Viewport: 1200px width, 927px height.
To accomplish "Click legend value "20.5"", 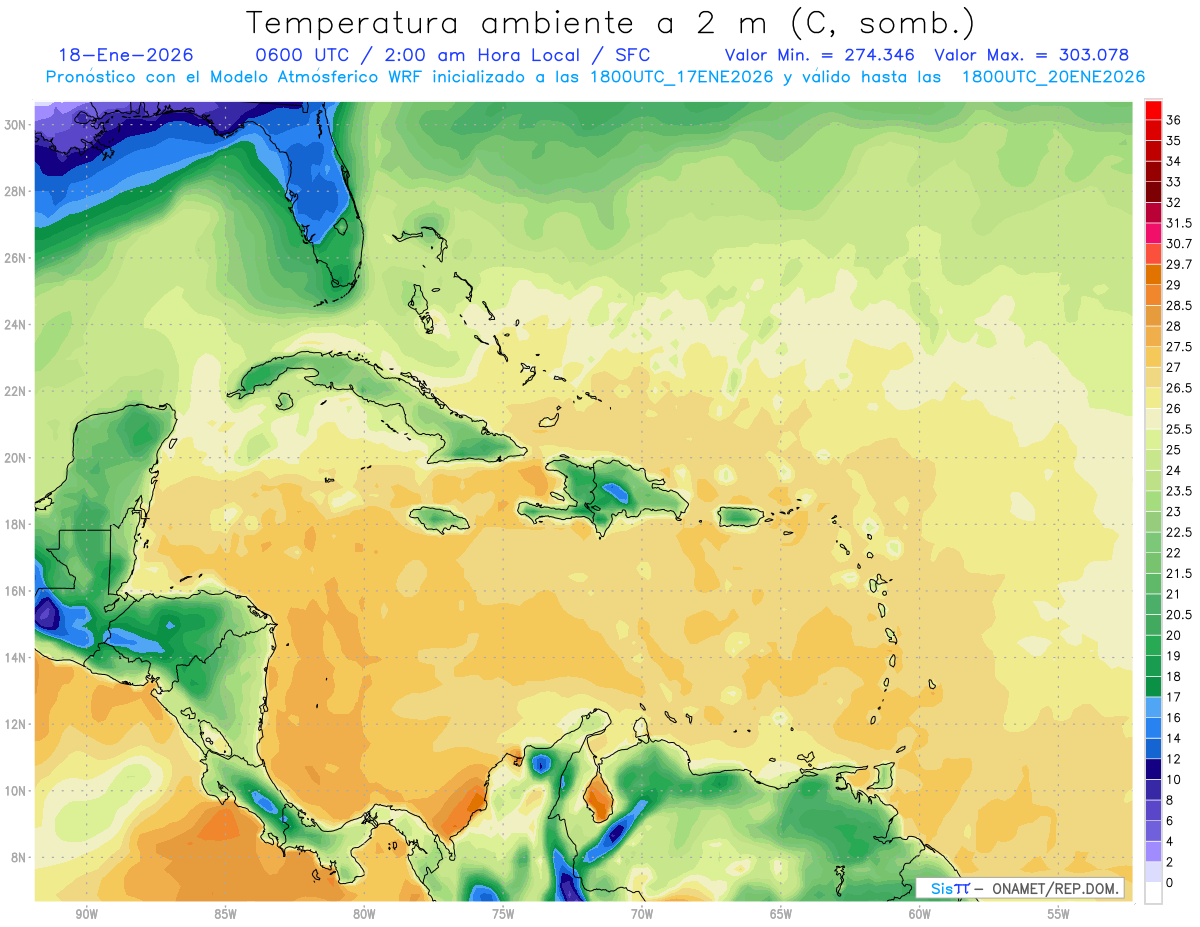I will click(1179, 615).
